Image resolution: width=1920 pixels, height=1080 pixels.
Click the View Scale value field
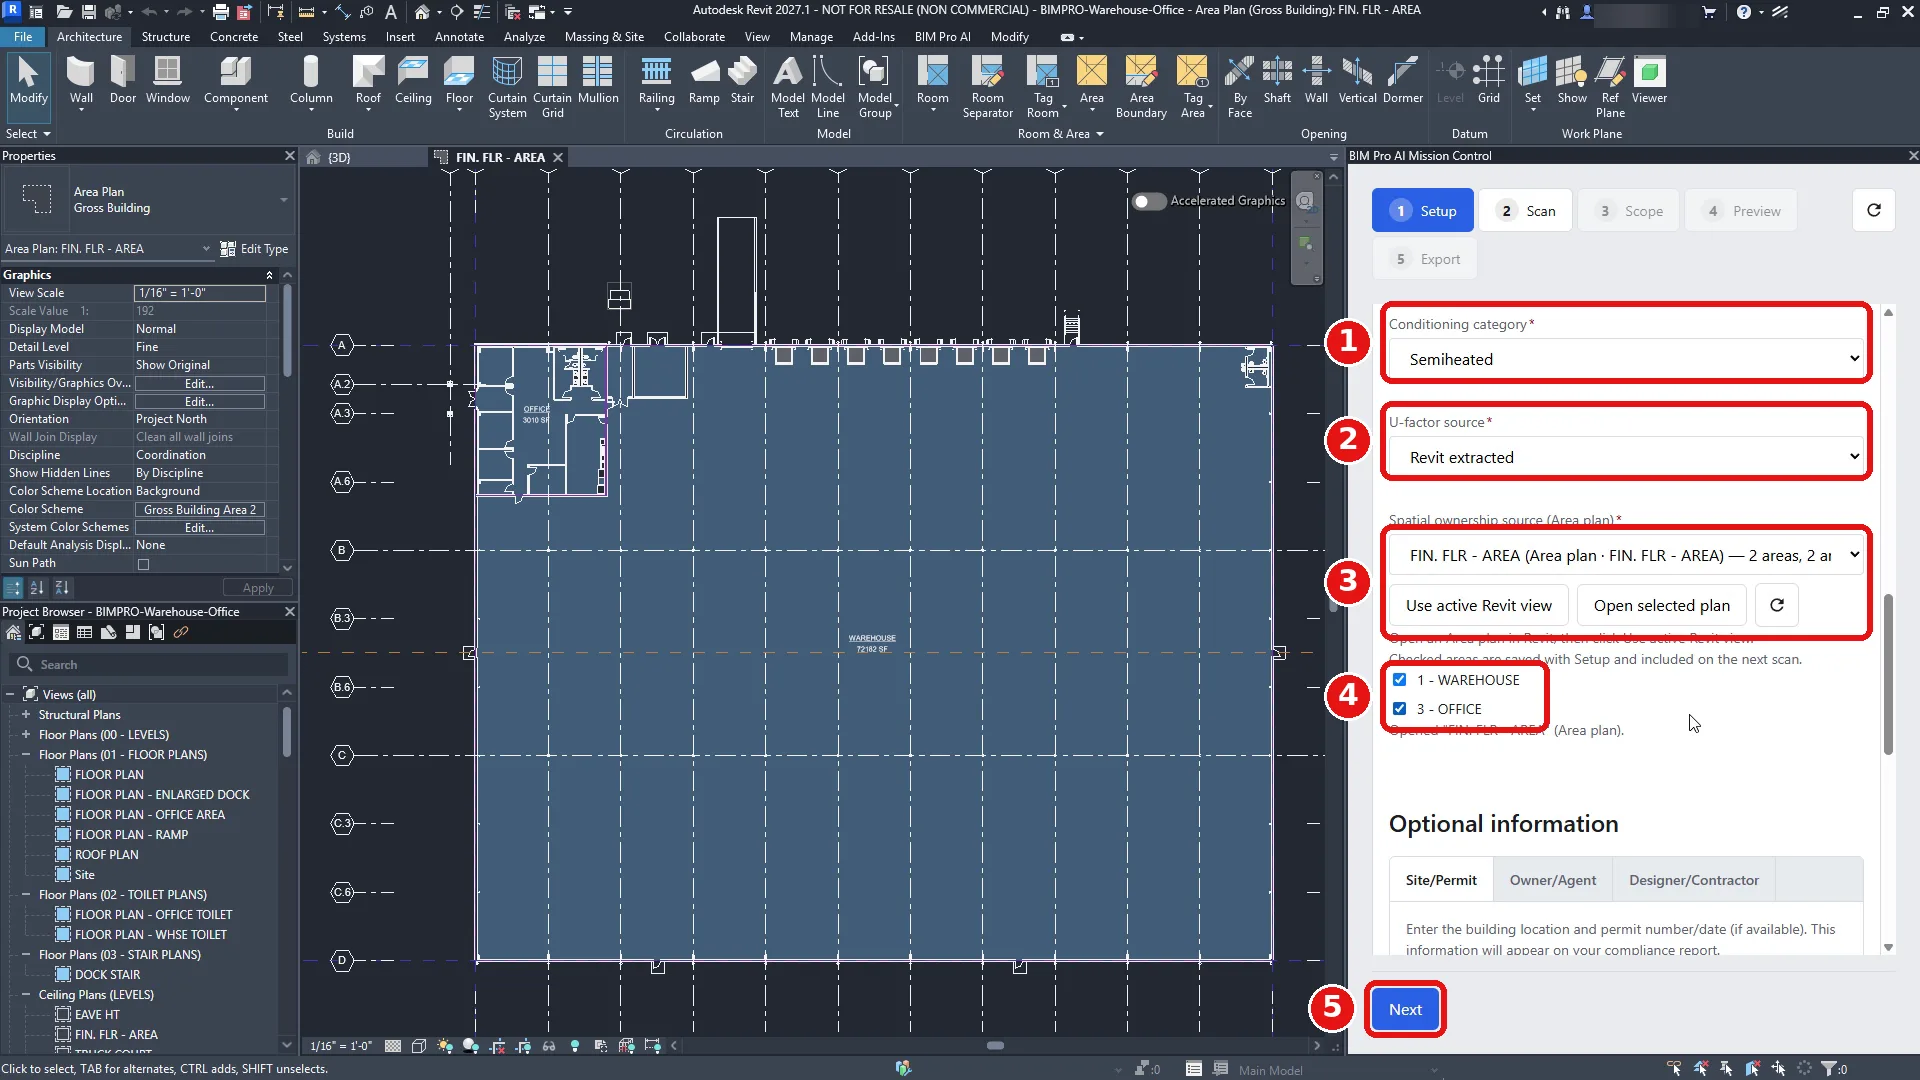[200, 293]
